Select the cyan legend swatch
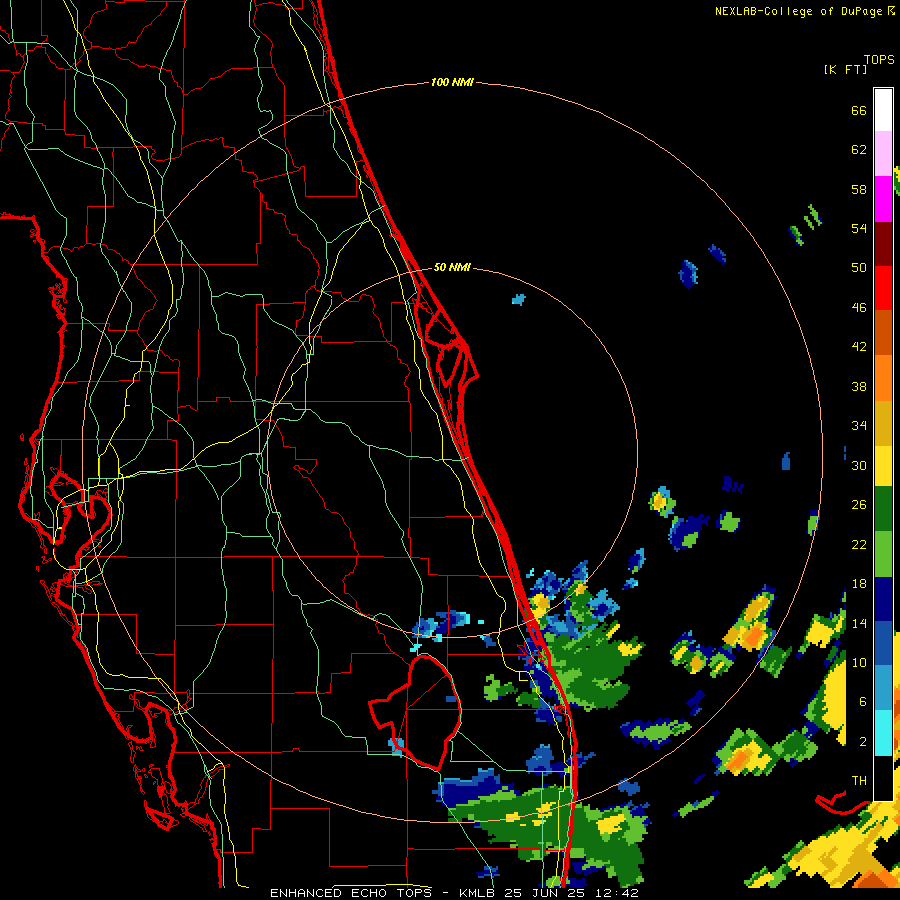This screenshot has width=900, height=900. click(883, 732)
